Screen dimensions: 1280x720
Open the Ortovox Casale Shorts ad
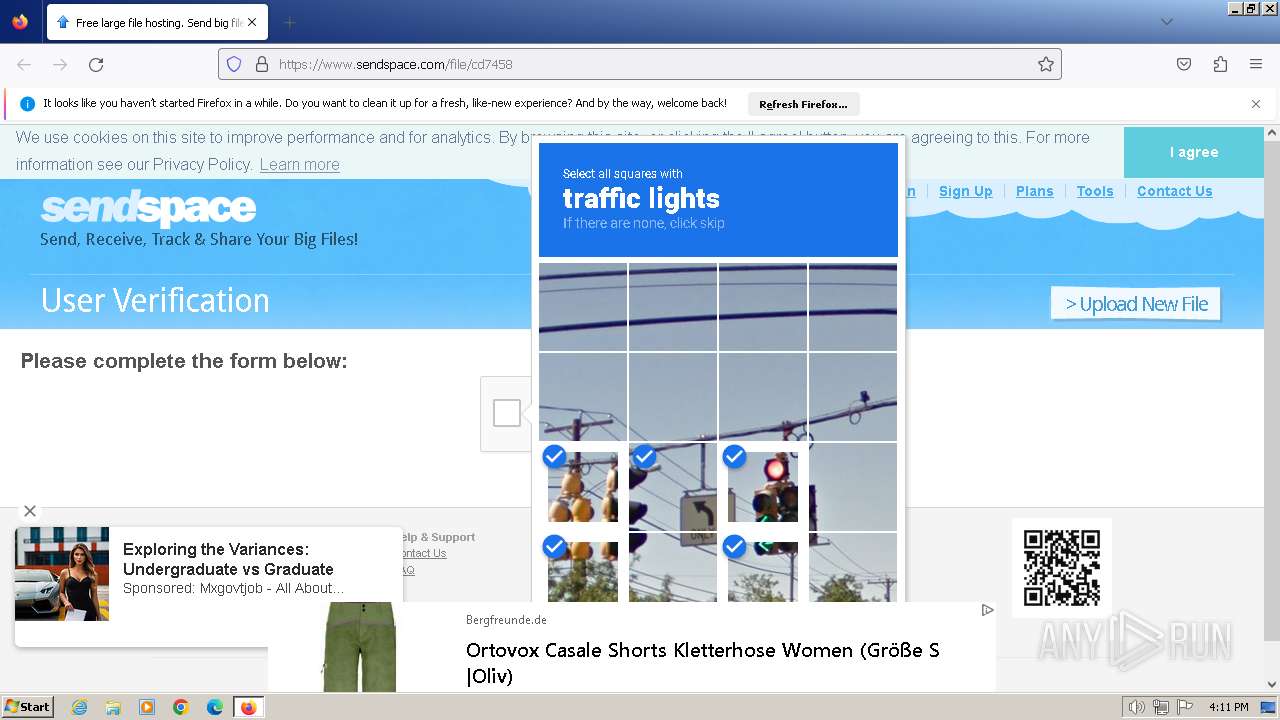(632, 647)
